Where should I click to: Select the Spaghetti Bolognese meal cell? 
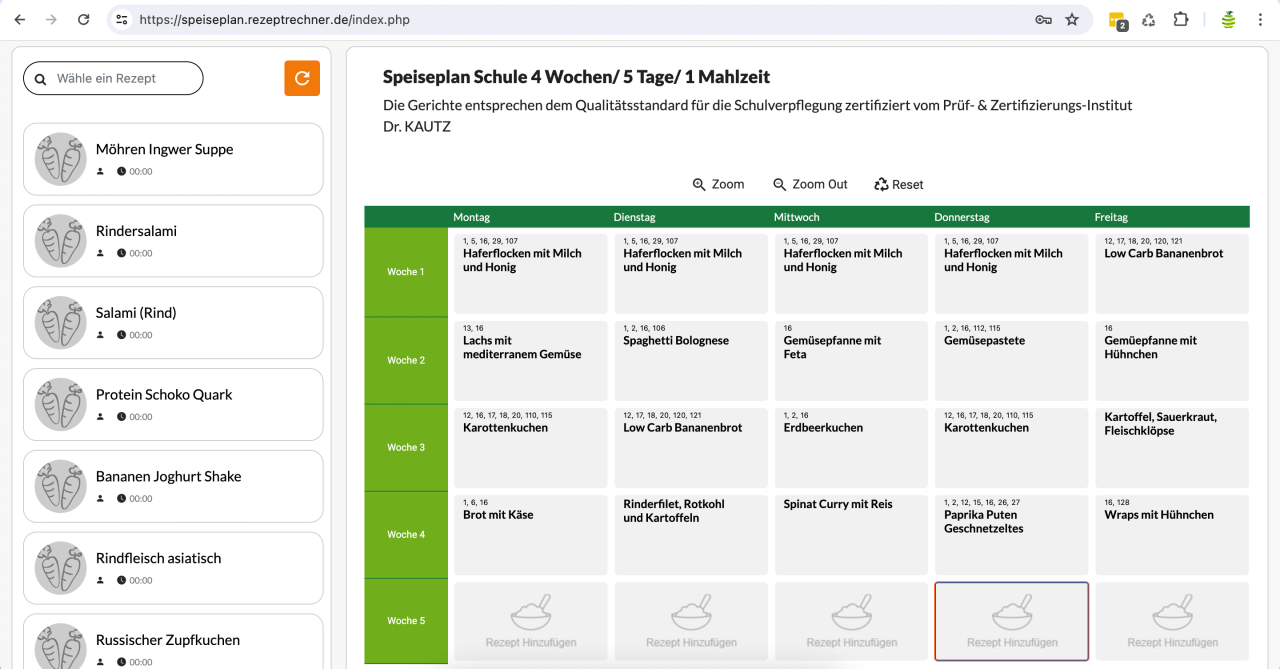pos(691,360)
